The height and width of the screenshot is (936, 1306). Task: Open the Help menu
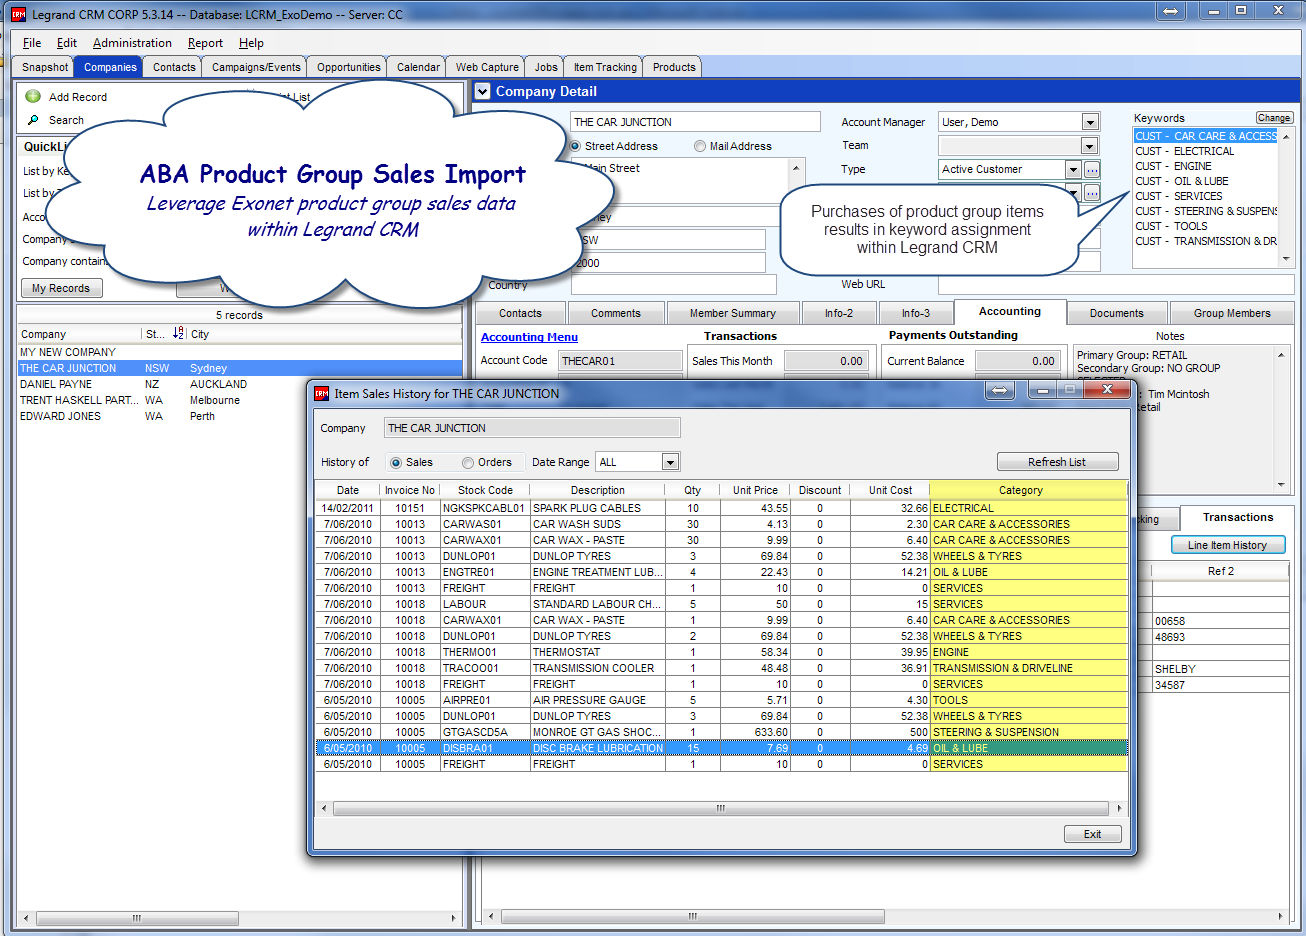(251, 43)
